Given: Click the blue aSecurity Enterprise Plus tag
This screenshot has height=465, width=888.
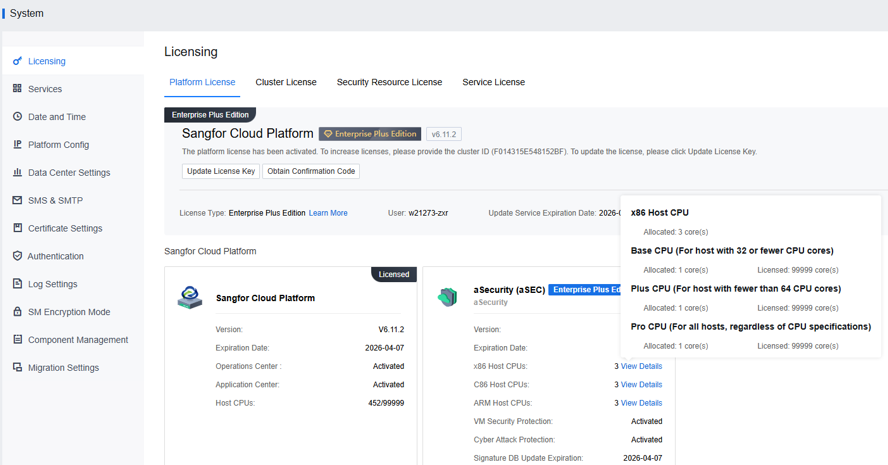Looking at the screenshot, I should (x=585, y=289).
